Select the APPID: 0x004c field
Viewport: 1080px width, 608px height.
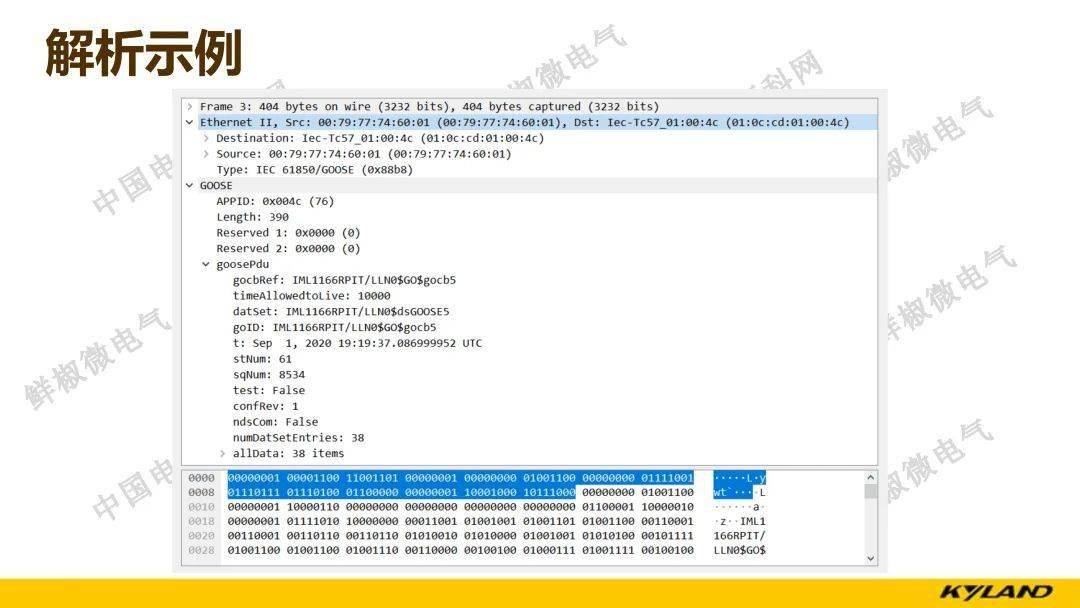[x=270, y=201]
